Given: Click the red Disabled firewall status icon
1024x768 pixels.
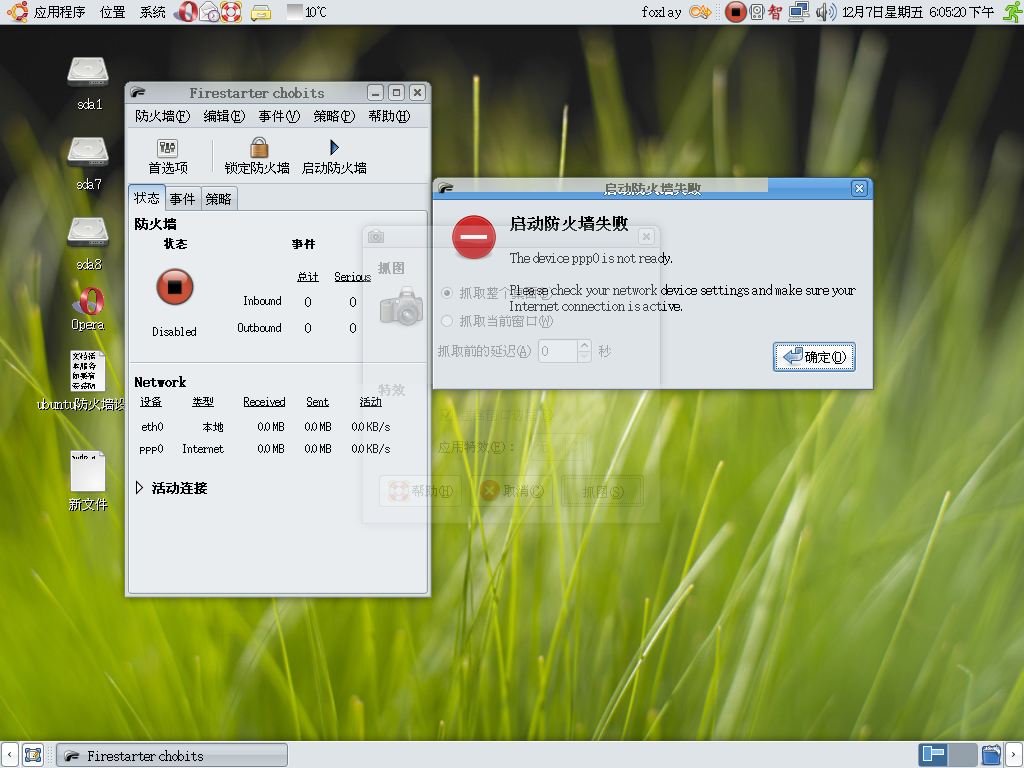Looking at the screenshot, I should tap(174, 287).
